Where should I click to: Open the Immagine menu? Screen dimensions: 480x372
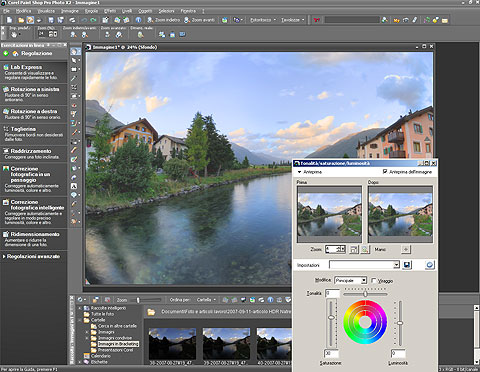tap(70, 11)
